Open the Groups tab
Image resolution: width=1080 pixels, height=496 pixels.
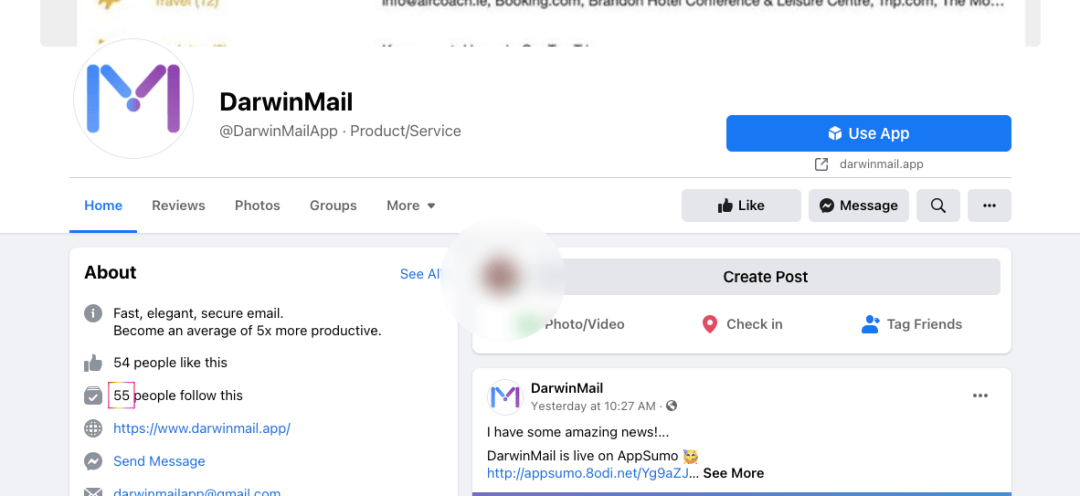333,205
